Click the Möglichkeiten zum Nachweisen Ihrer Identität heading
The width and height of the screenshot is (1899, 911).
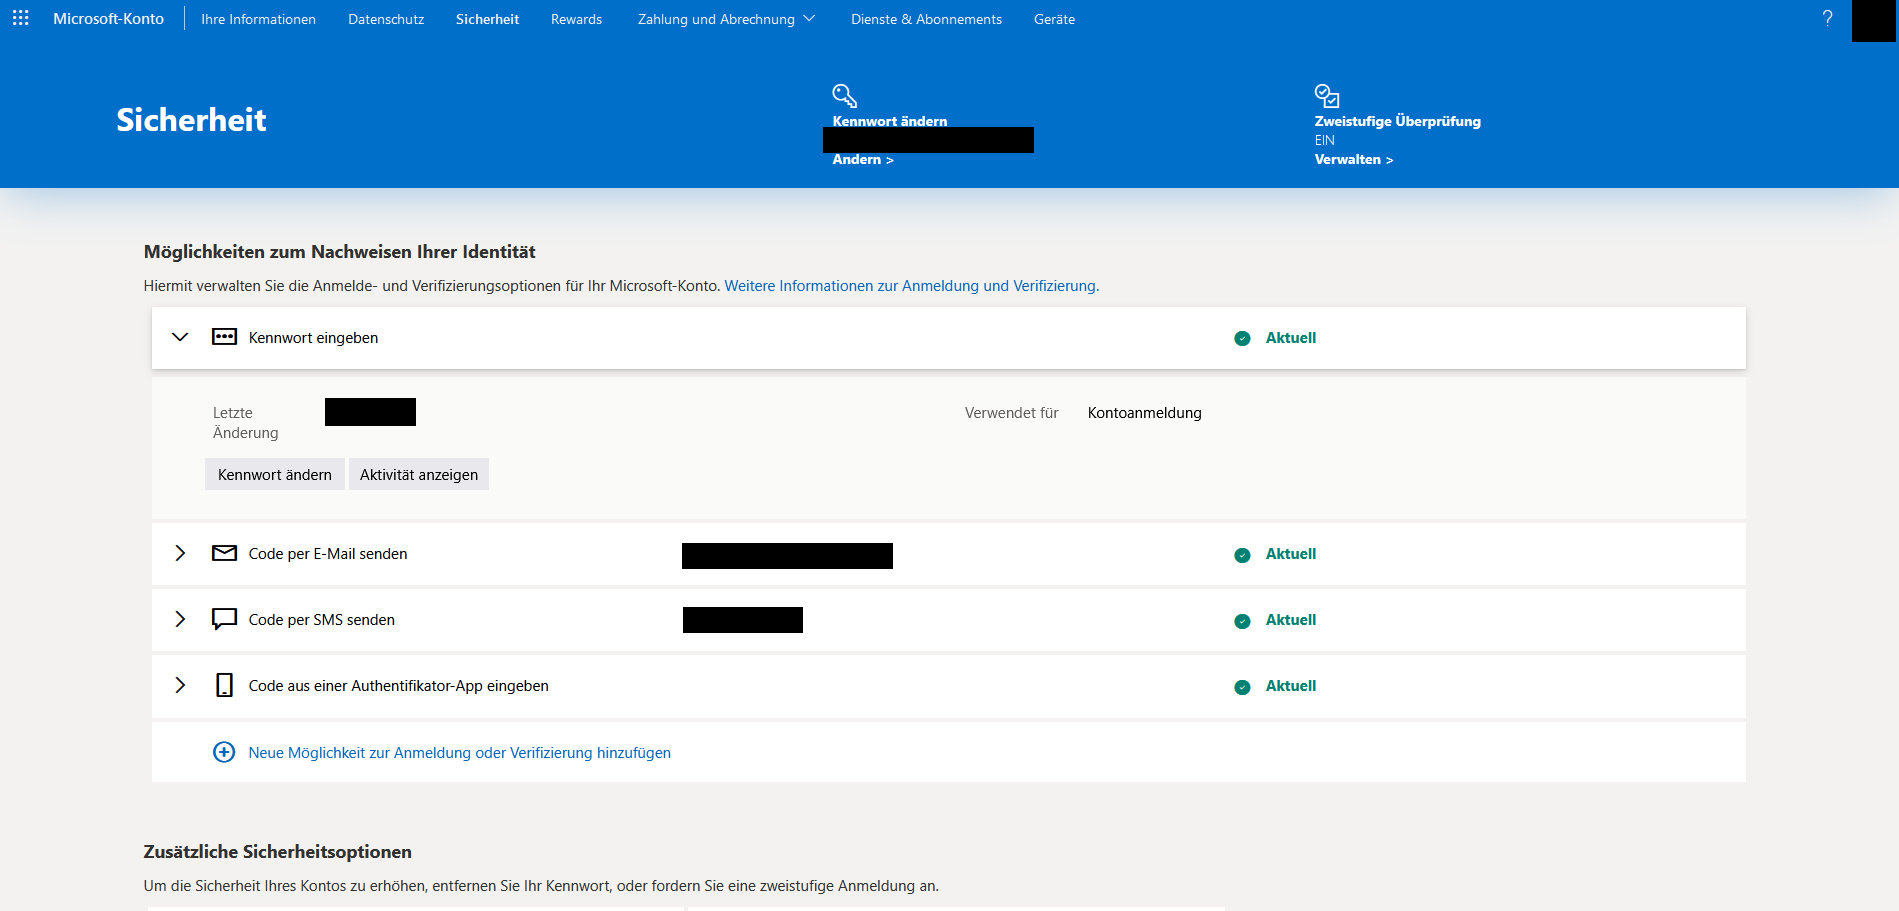[340, 252]
